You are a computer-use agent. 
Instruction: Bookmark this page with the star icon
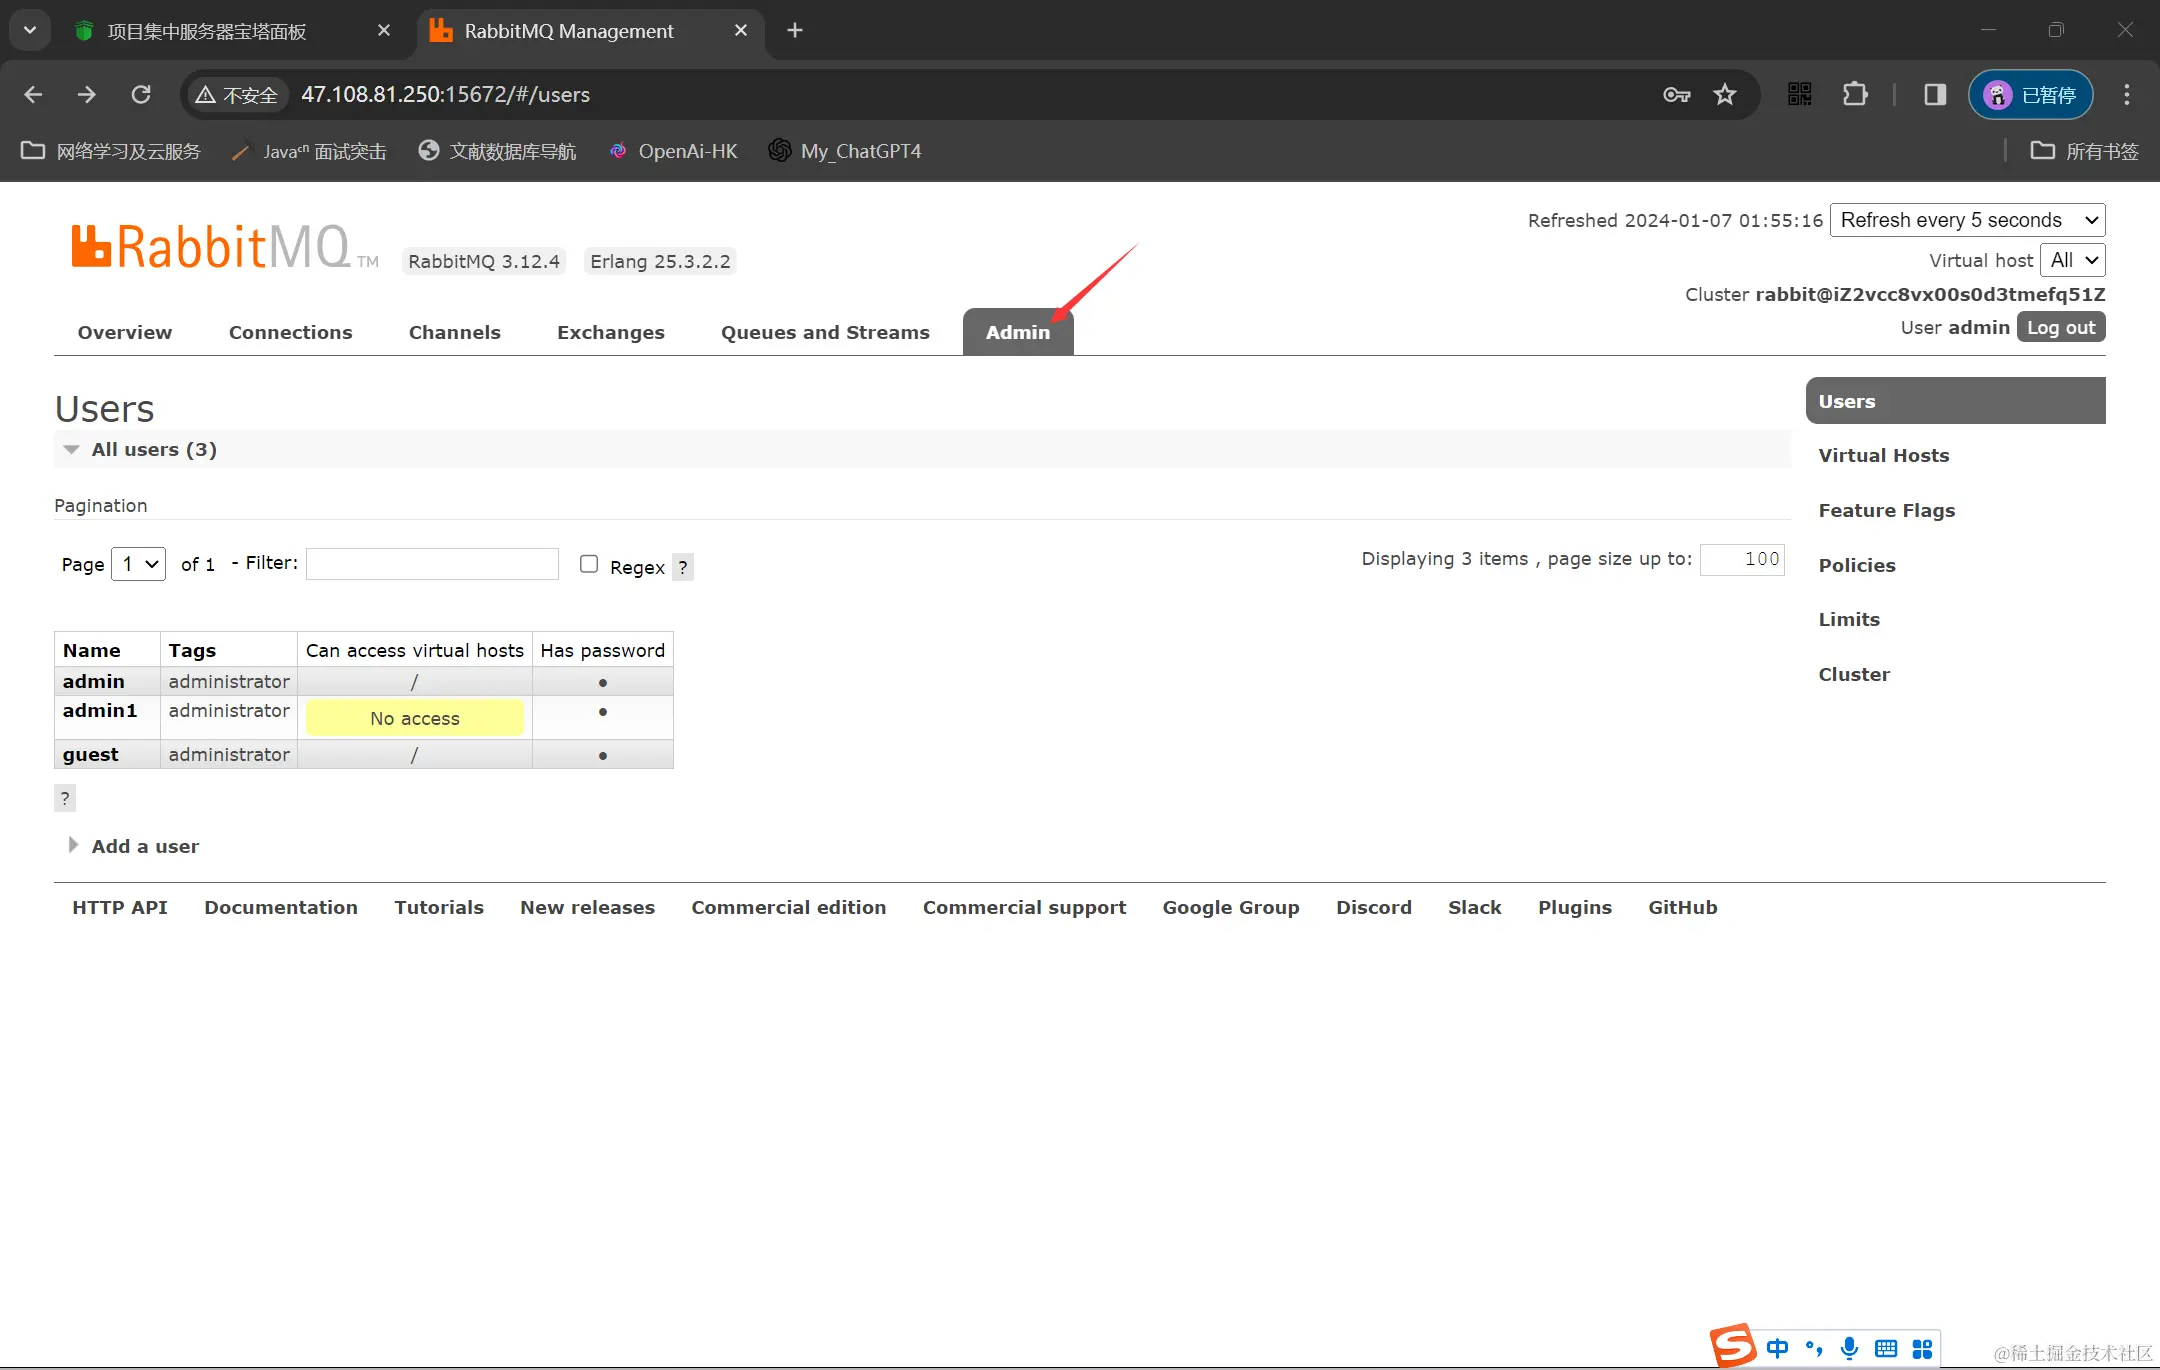(x=1725, y=94)
